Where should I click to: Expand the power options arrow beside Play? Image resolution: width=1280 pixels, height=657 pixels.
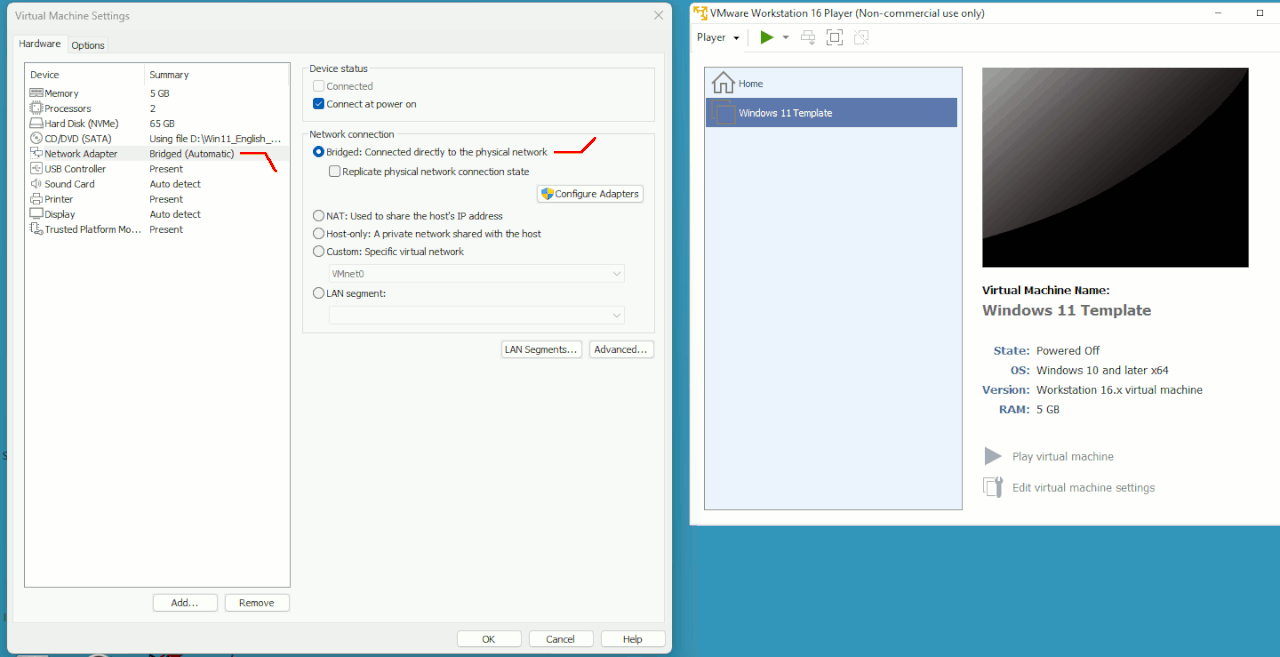point(785,37)
